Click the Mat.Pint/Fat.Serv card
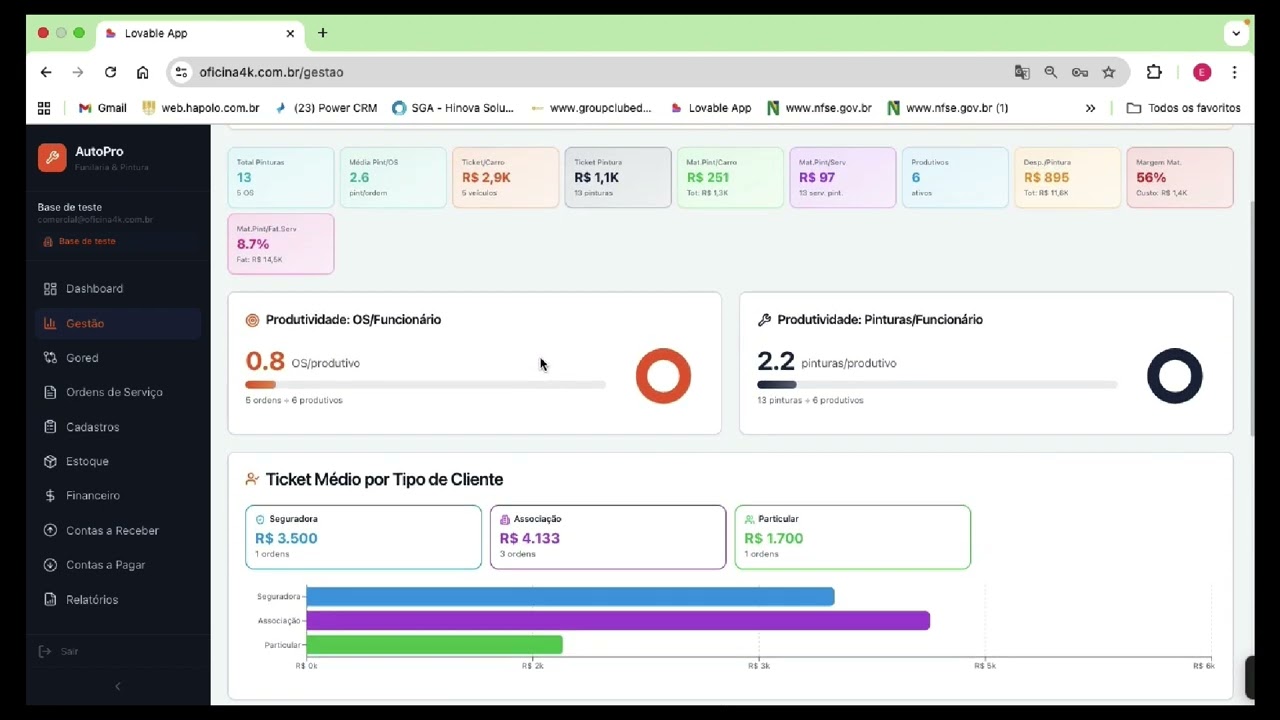 (x=281, y=244)
